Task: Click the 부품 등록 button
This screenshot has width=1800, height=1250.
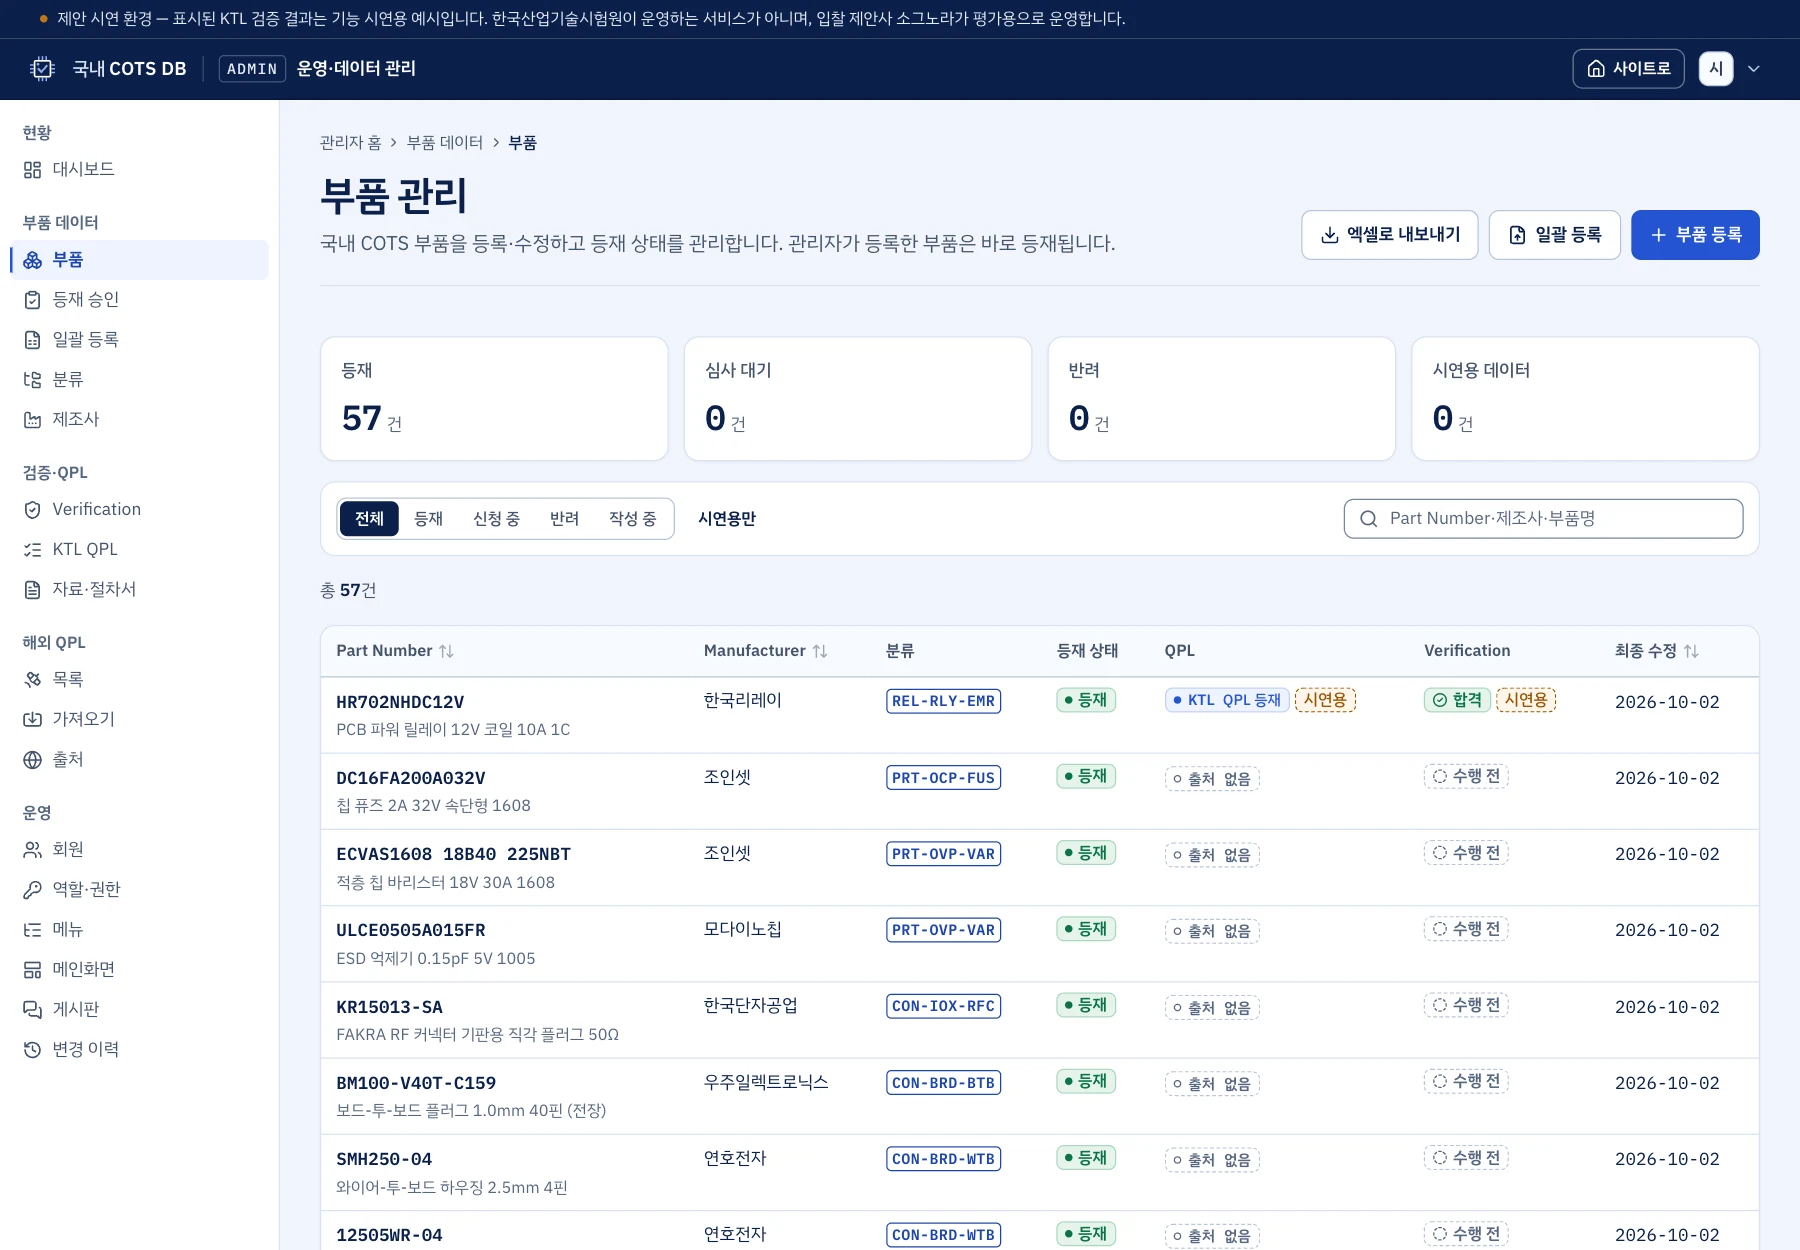Action: click(x=1695, y=235)
